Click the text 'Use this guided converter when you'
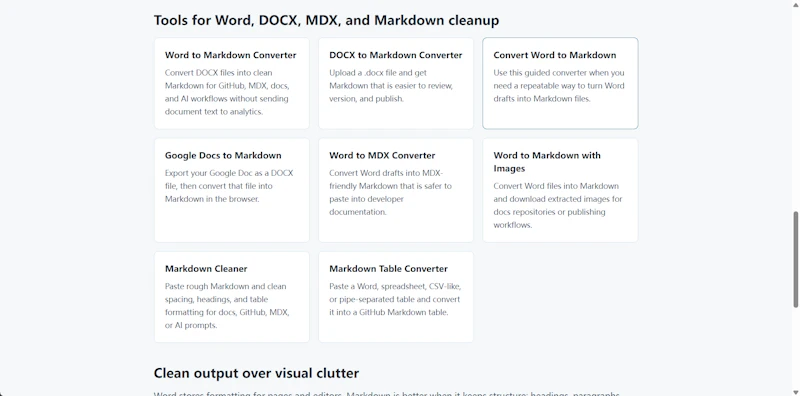800x396 pixels. click(559, 73)
